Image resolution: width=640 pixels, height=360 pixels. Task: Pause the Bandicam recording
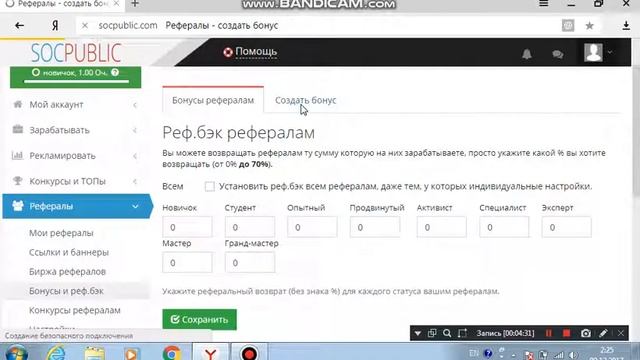pos(549,333)
